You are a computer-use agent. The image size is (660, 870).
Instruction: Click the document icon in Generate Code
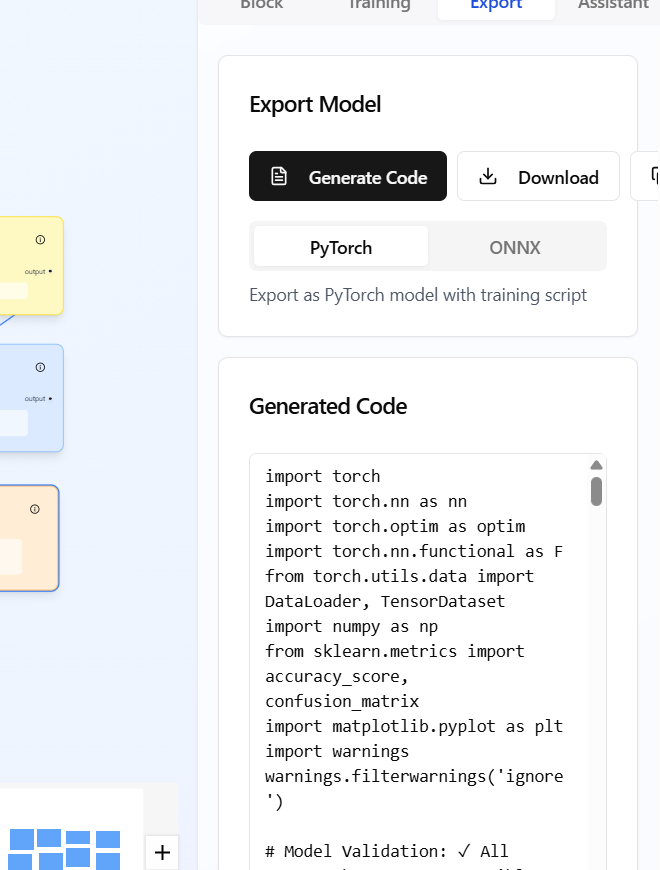(x=280, y=177)
